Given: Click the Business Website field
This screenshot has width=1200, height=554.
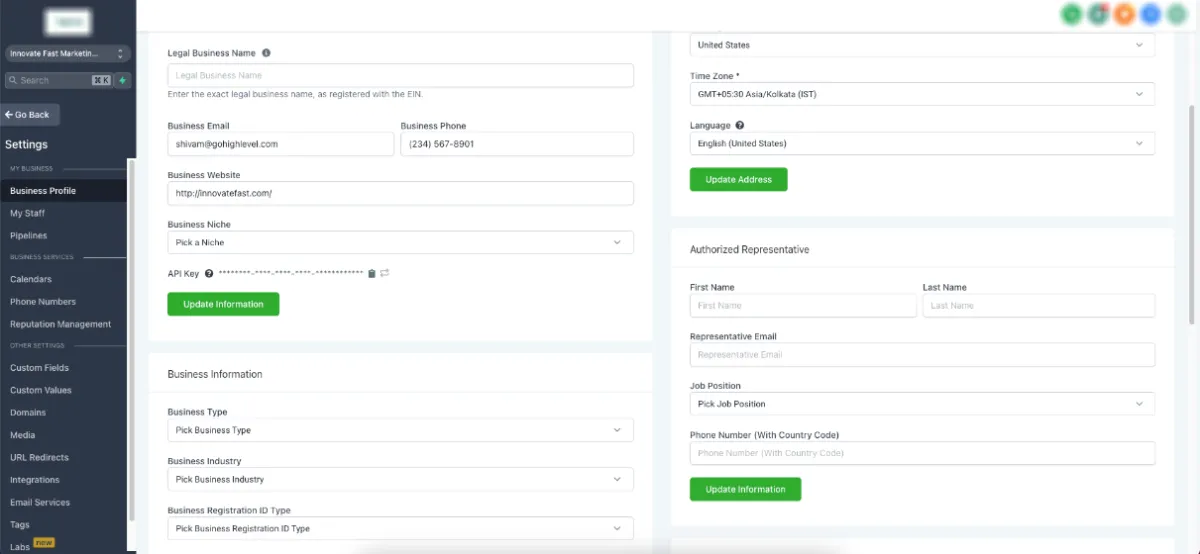Looking at the screenshot, I should tap(400, 193).
